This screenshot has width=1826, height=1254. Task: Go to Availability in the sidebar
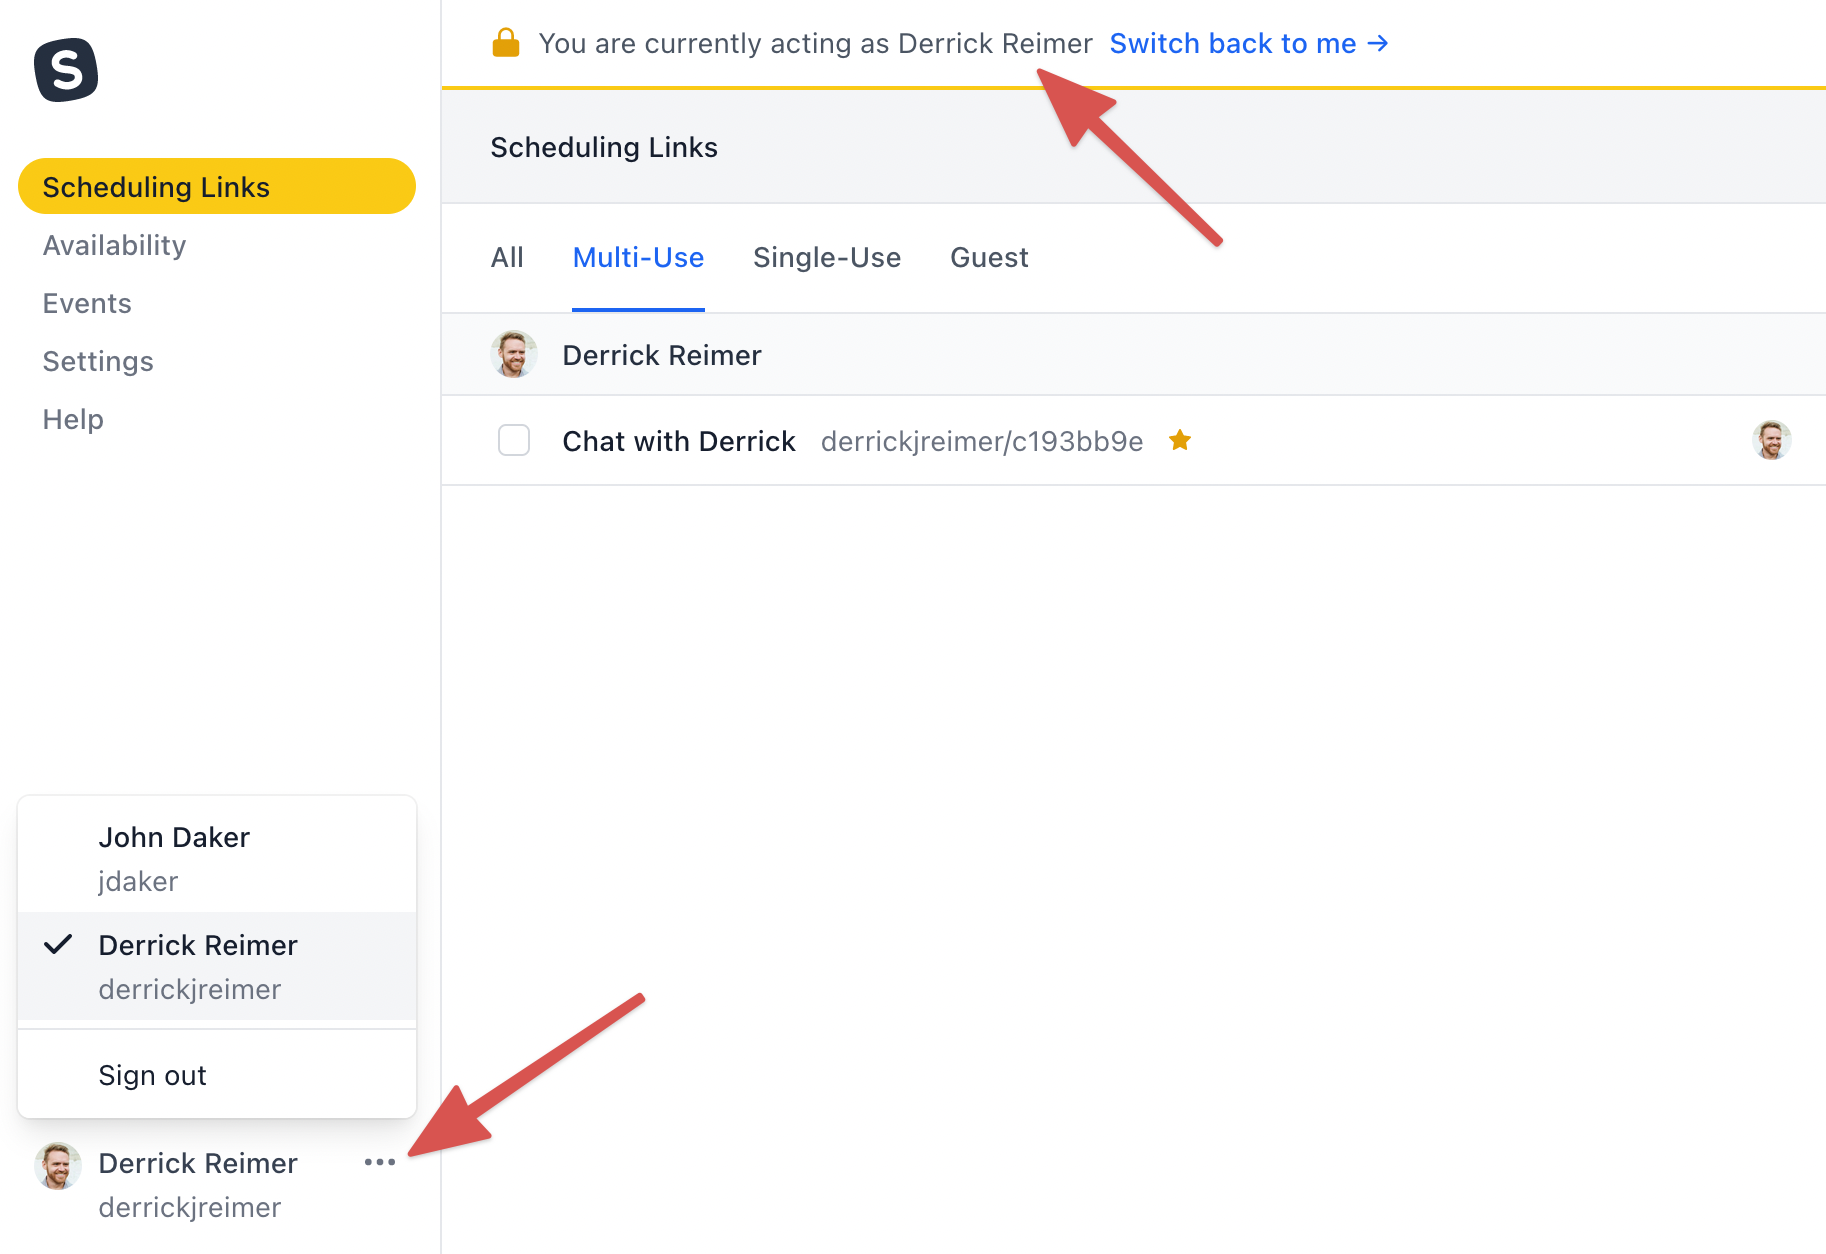115,245
